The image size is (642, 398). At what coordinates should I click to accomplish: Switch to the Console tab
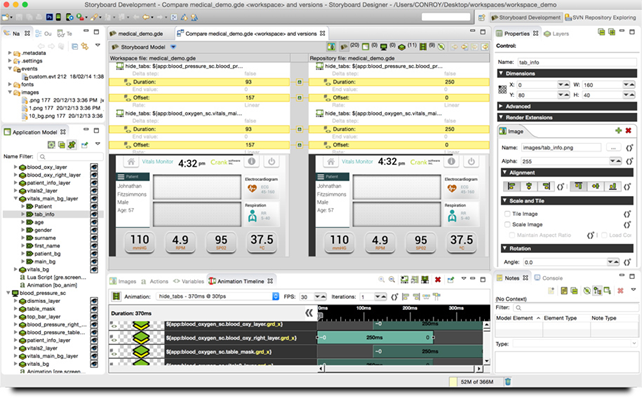coord(549,278)
